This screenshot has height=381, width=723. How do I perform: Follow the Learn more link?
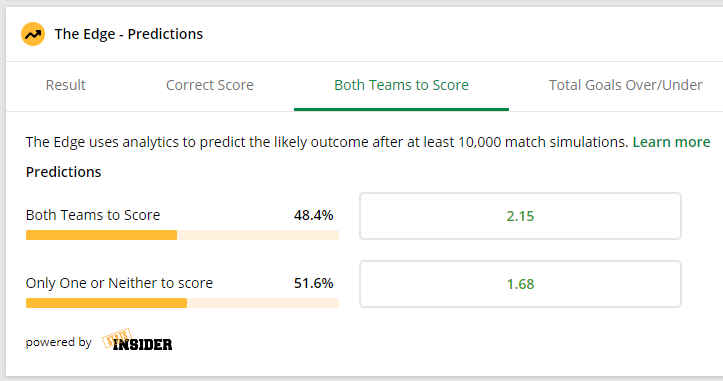coord(671,142)
